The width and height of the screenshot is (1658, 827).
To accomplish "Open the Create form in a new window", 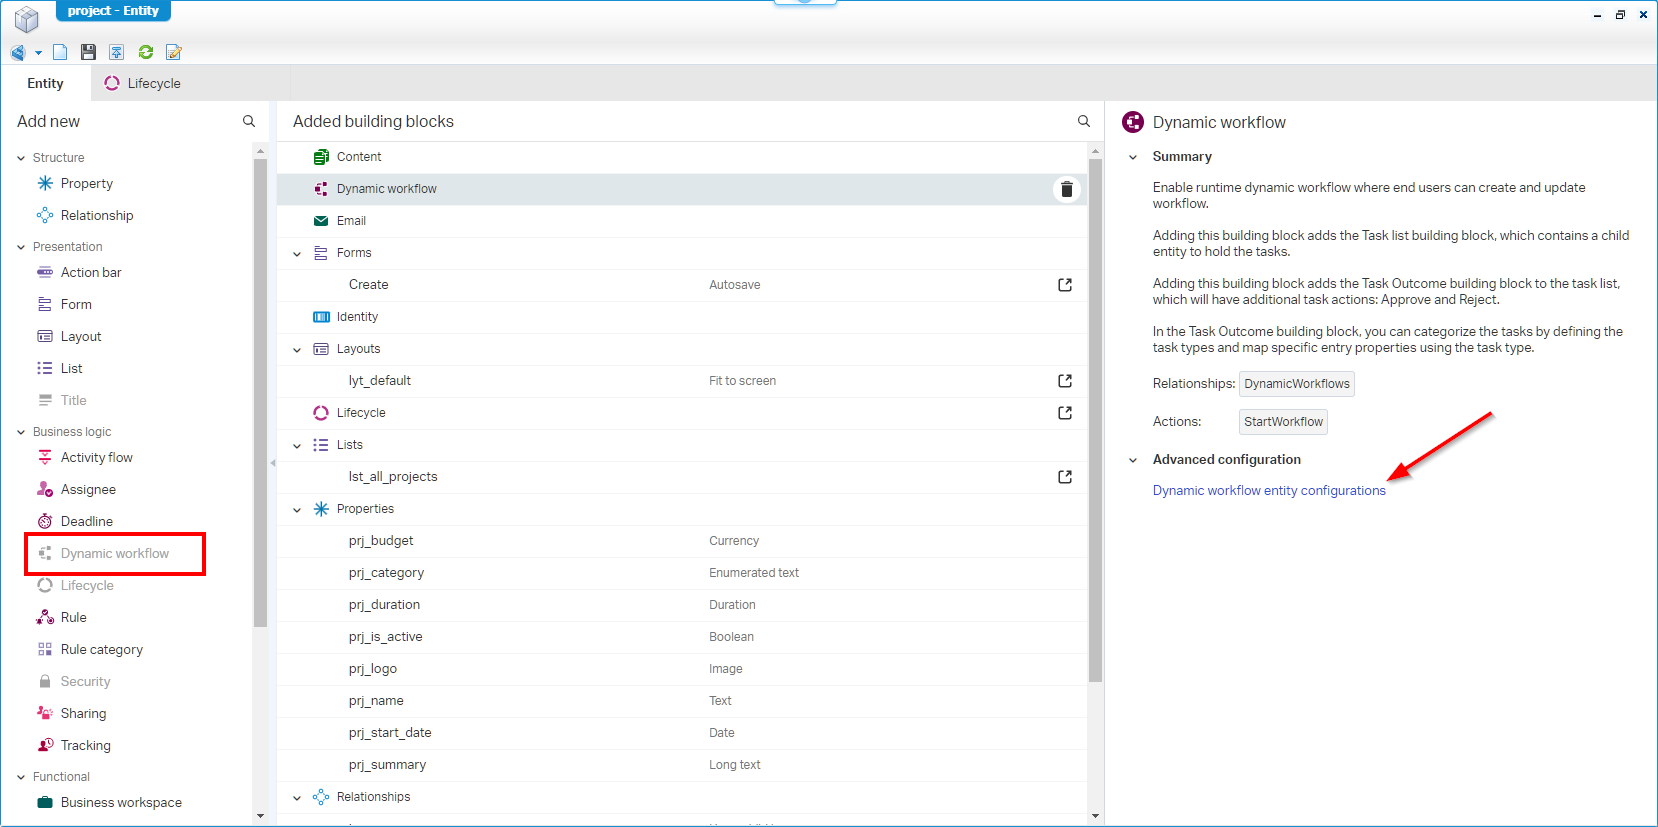I will [x=1065, y=285].
